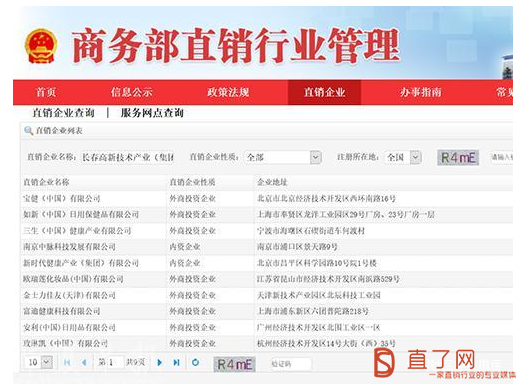
Task: Jump to the last page of results
Action: (x=176, y=362)
